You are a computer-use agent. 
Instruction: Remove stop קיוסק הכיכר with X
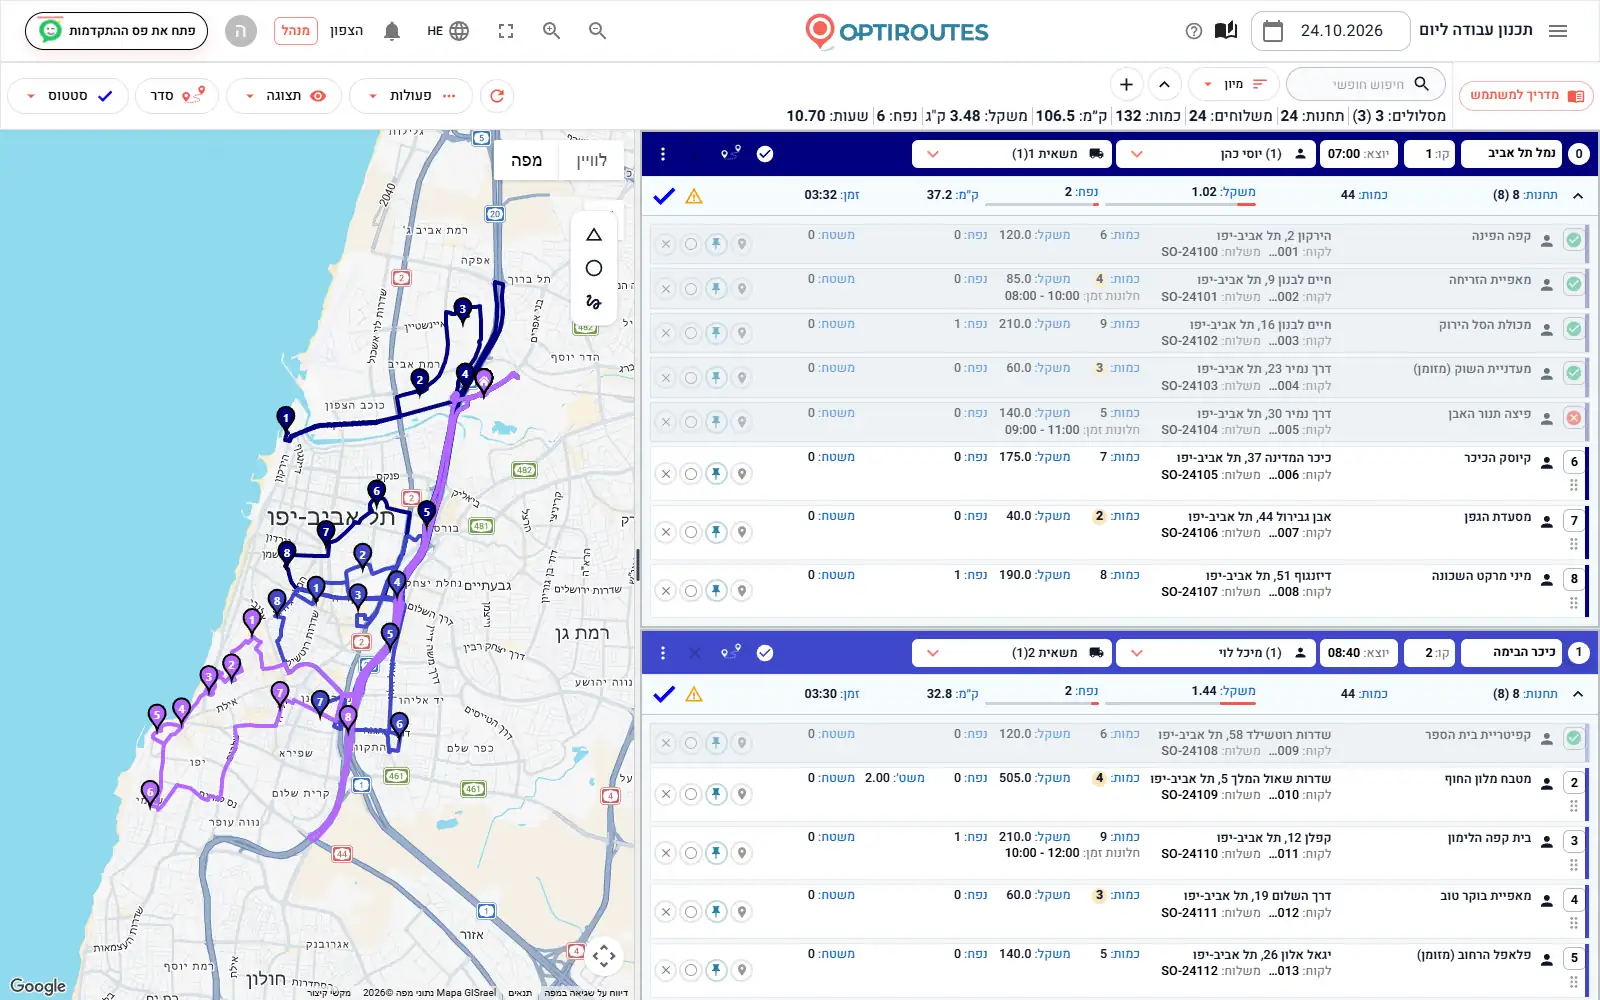click(666, 474)
